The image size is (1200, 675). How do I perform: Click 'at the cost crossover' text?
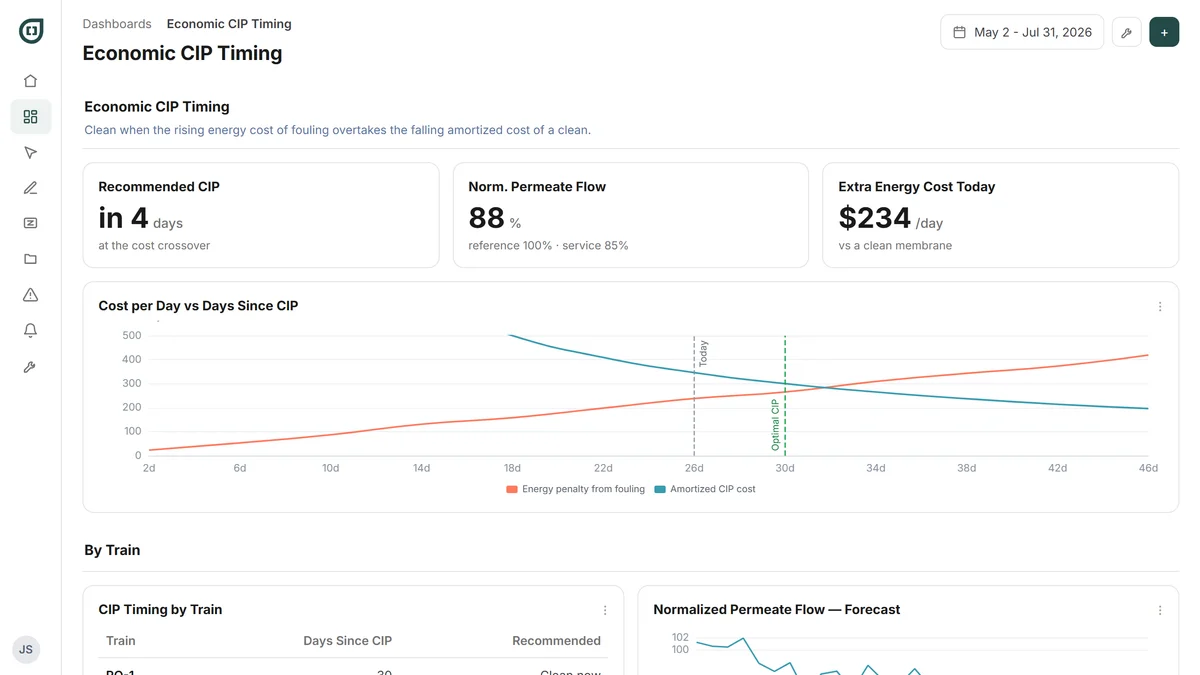154,246
